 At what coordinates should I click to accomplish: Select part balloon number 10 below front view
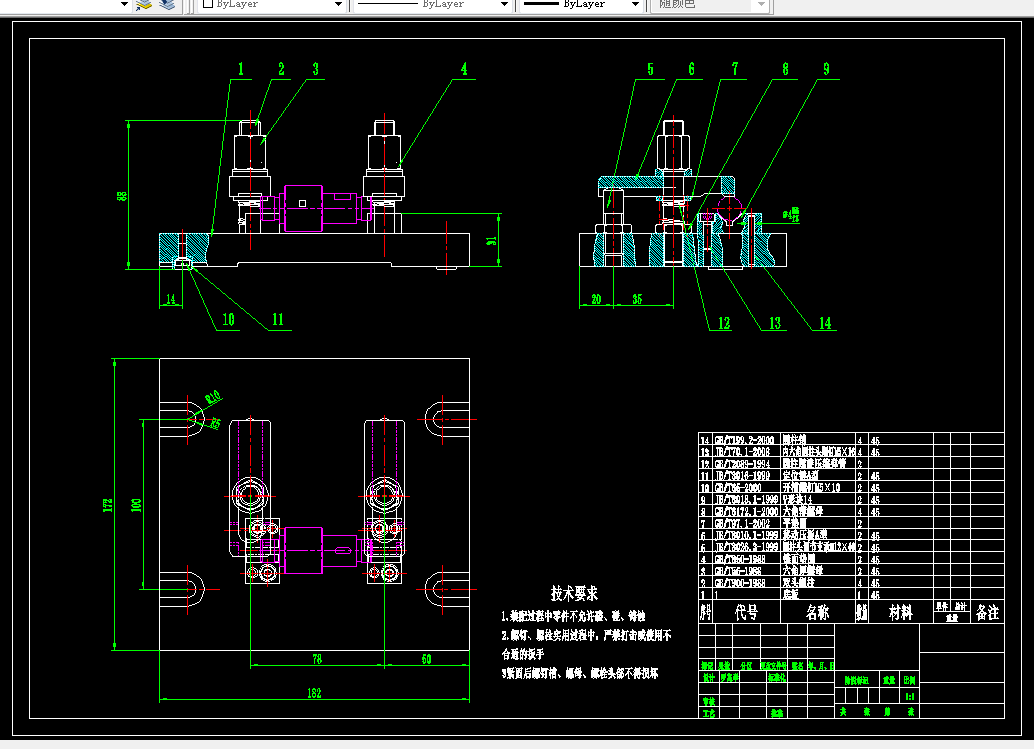[228, 320]
